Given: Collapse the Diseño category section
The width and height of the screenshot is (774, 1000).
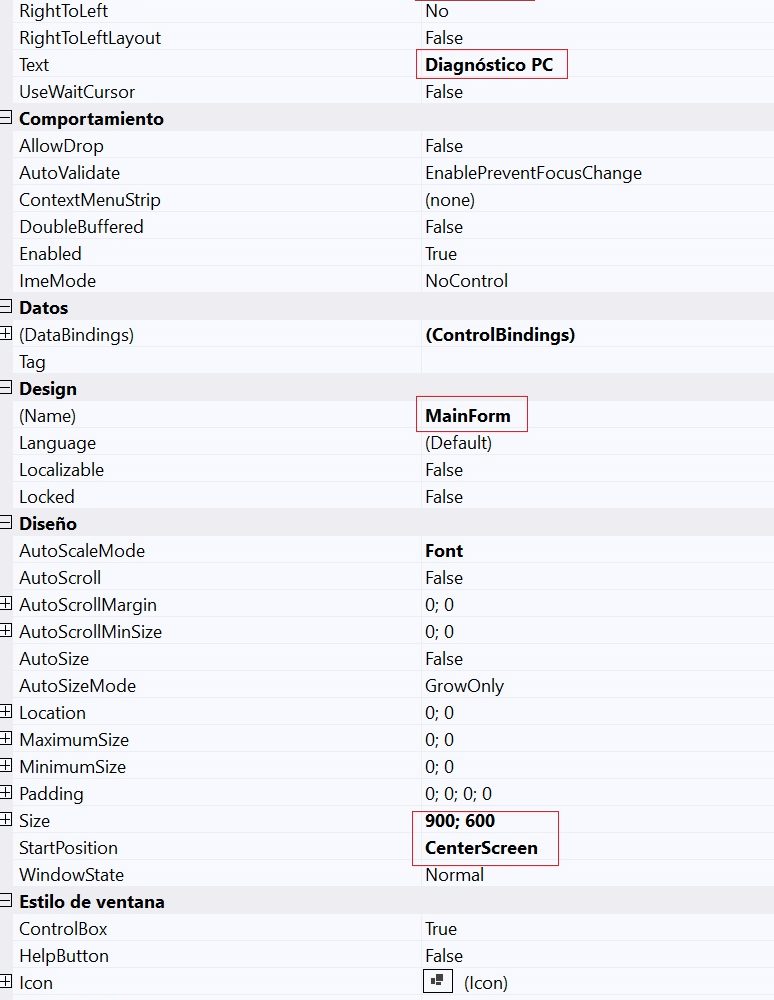Looking at the screenshot, I should 6,524.
